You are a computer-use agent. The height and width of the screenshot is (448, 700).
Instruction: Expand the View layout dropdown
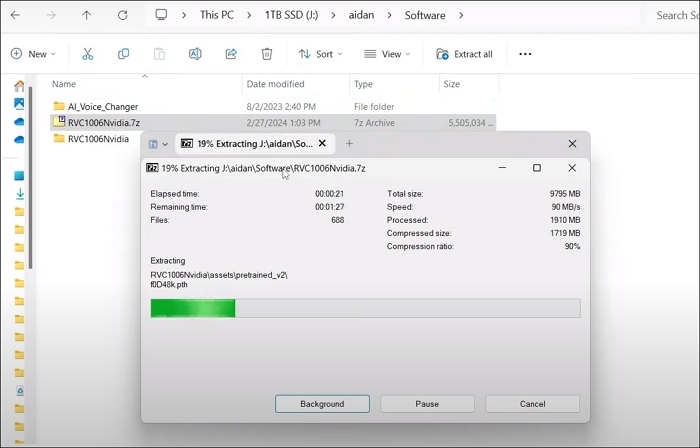coord(388,54)
